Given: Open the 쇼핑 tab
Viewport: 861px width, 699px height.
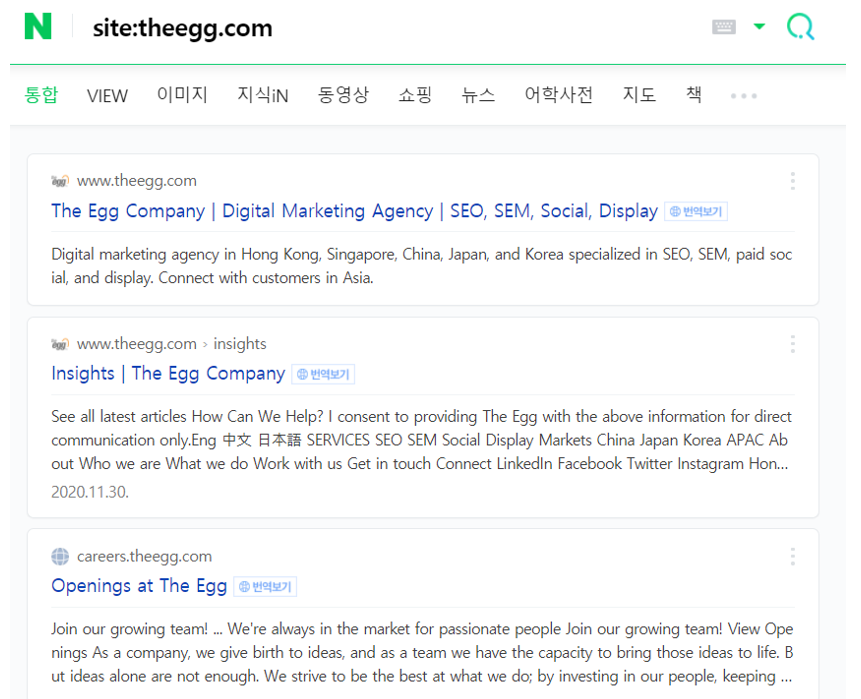Looking at the screenshot, I should point(415,95).
